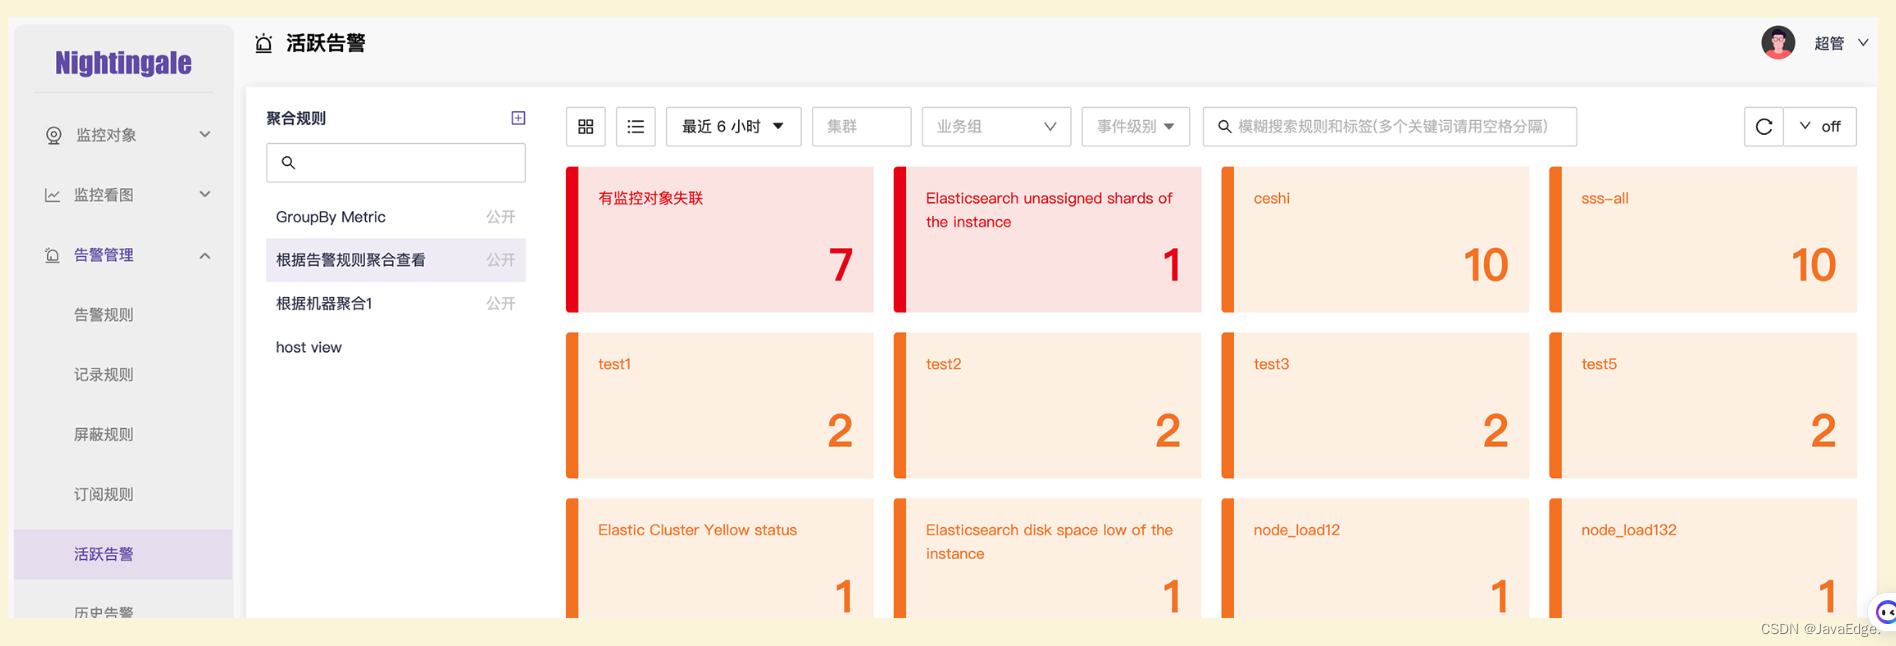The height and width of the screenshot is (646, 1896).
Task: Click the Nightingale logo
Action: [x=123, y=63]
